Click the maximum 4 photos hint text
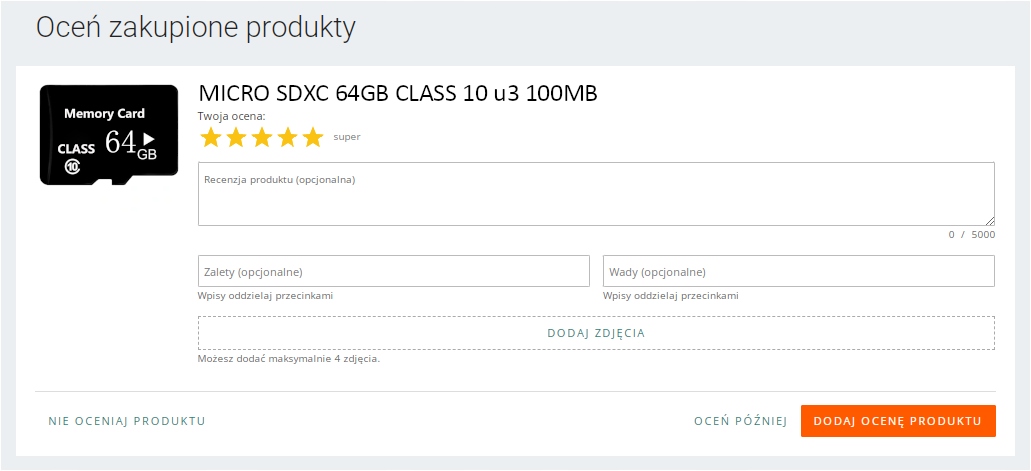 [x=289, y=358]
